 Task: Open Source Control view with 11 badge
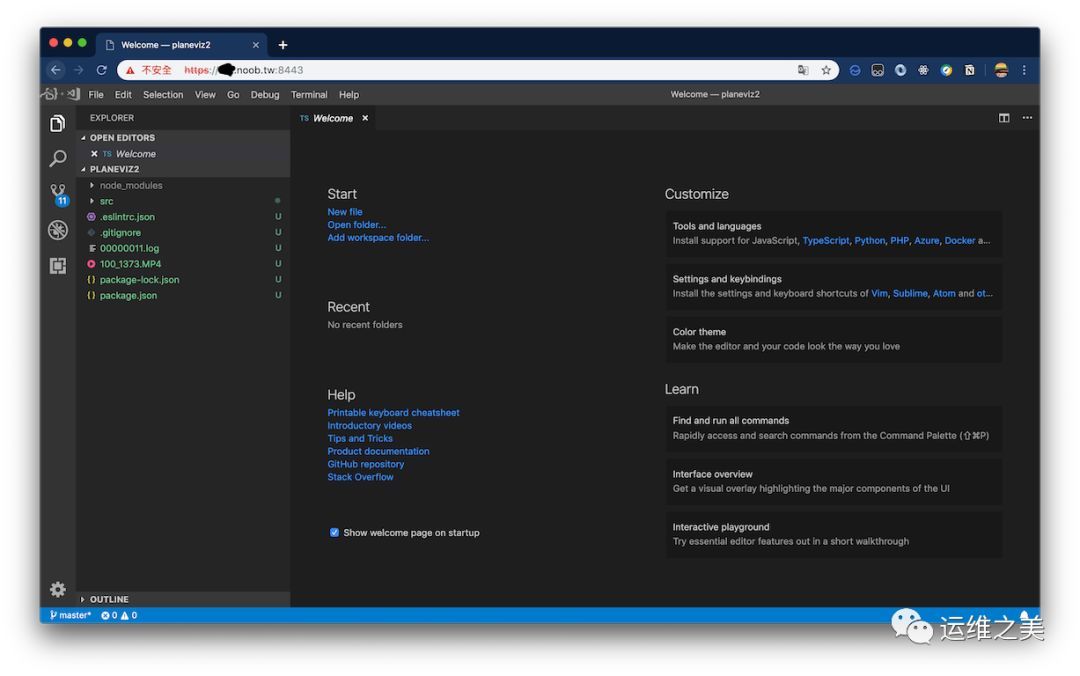pyautogui.click(x=58, y=193)
